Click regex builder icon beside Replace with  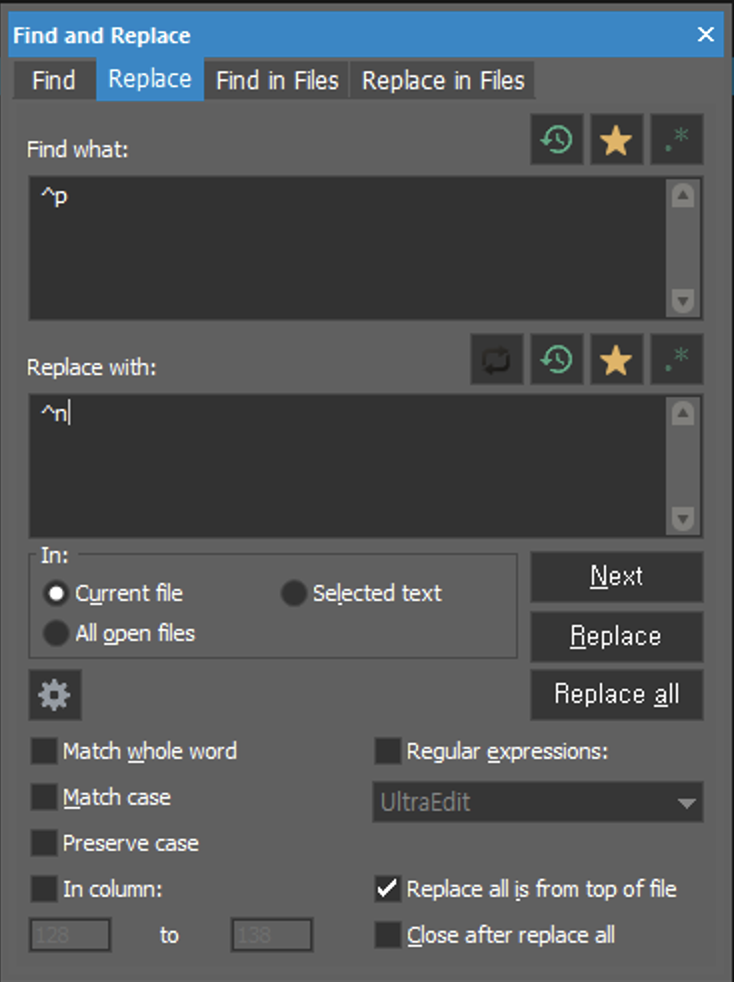[x=677, y=360]
